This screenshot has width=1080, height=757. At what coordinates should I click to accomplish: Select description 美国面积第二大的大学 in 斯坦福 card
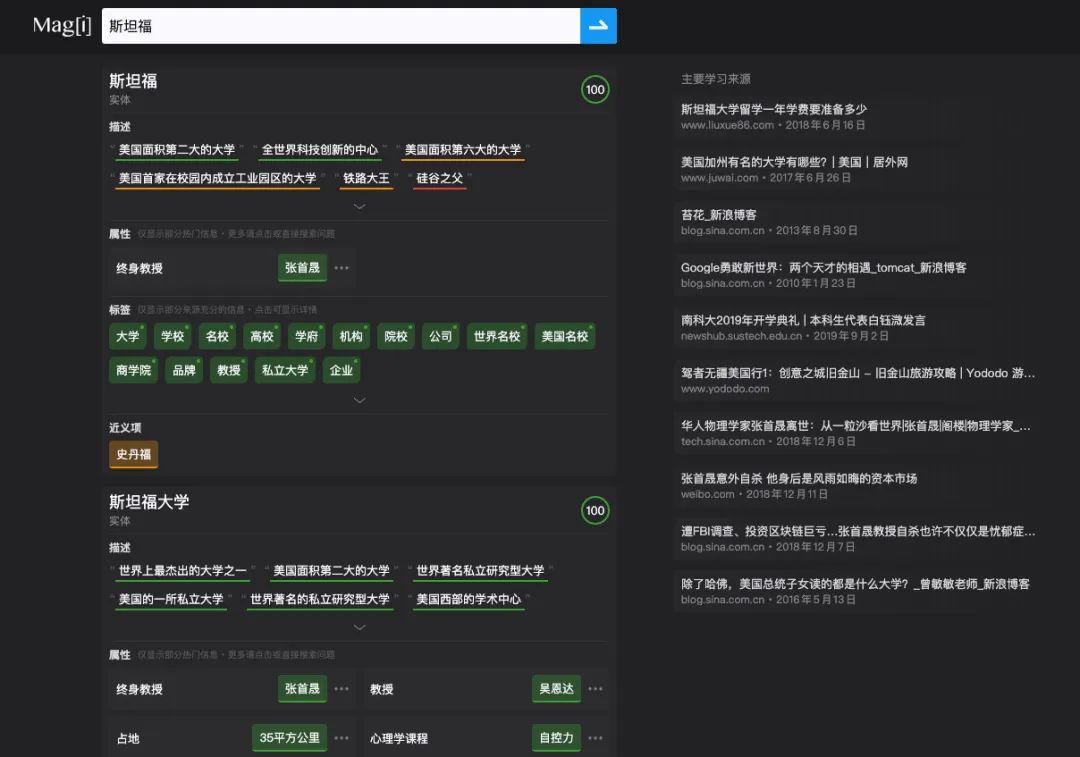coord(176,150)
